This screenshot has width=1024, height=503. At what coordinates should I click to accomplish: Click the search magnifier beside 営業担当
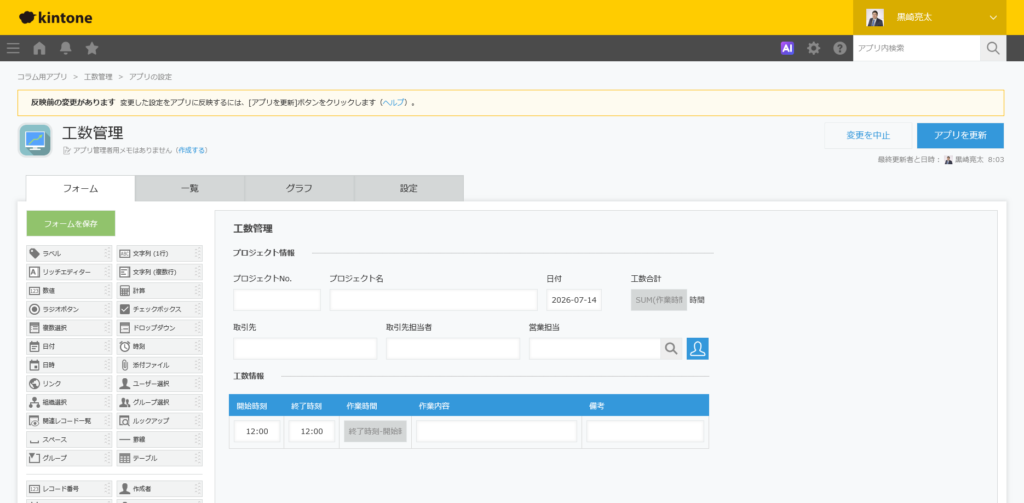[x=671, y=349]
